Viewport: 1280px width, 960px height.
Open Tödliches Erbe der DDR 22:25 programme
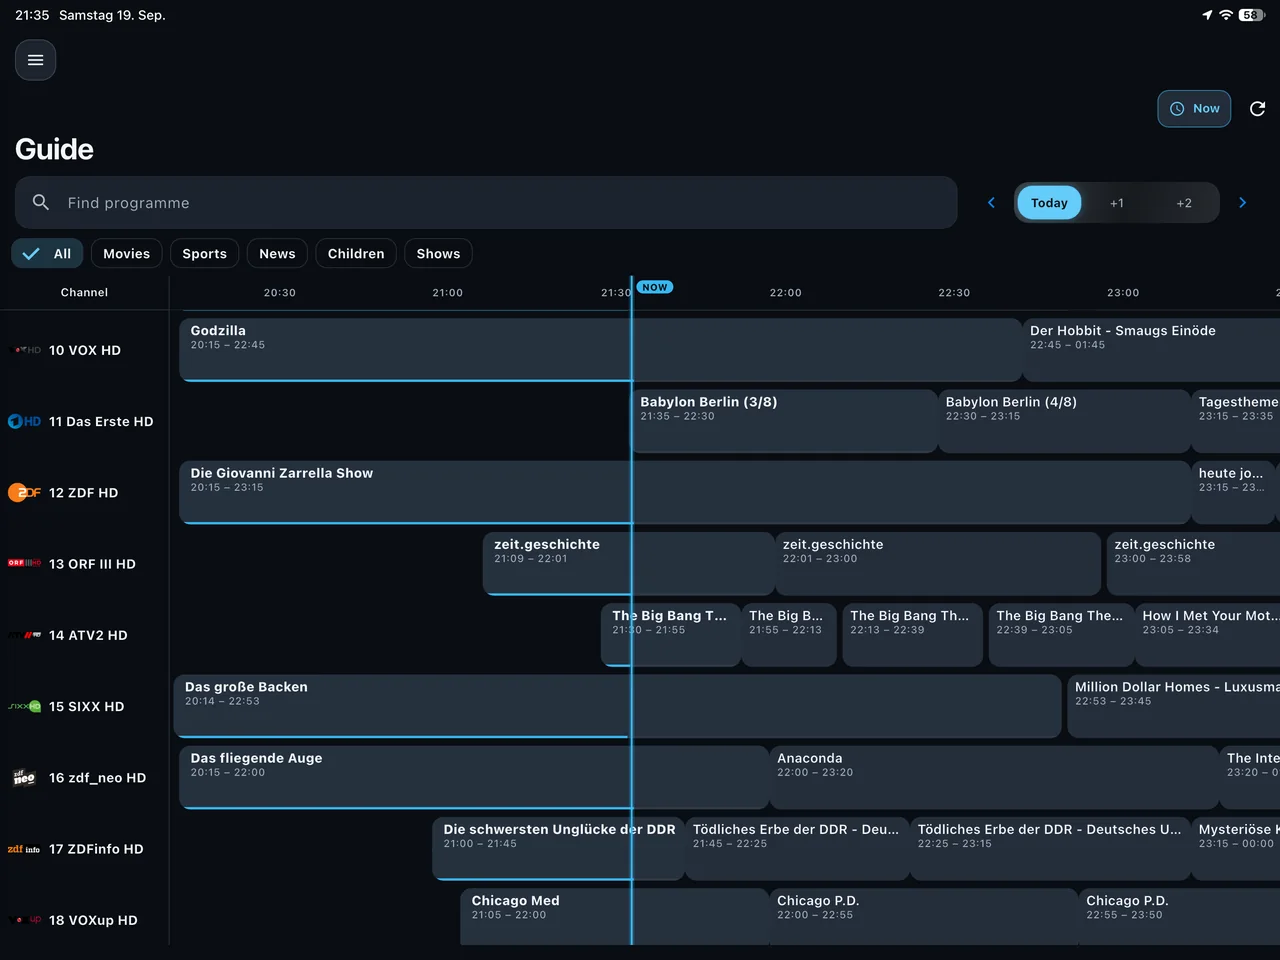tap(1050, 849)
